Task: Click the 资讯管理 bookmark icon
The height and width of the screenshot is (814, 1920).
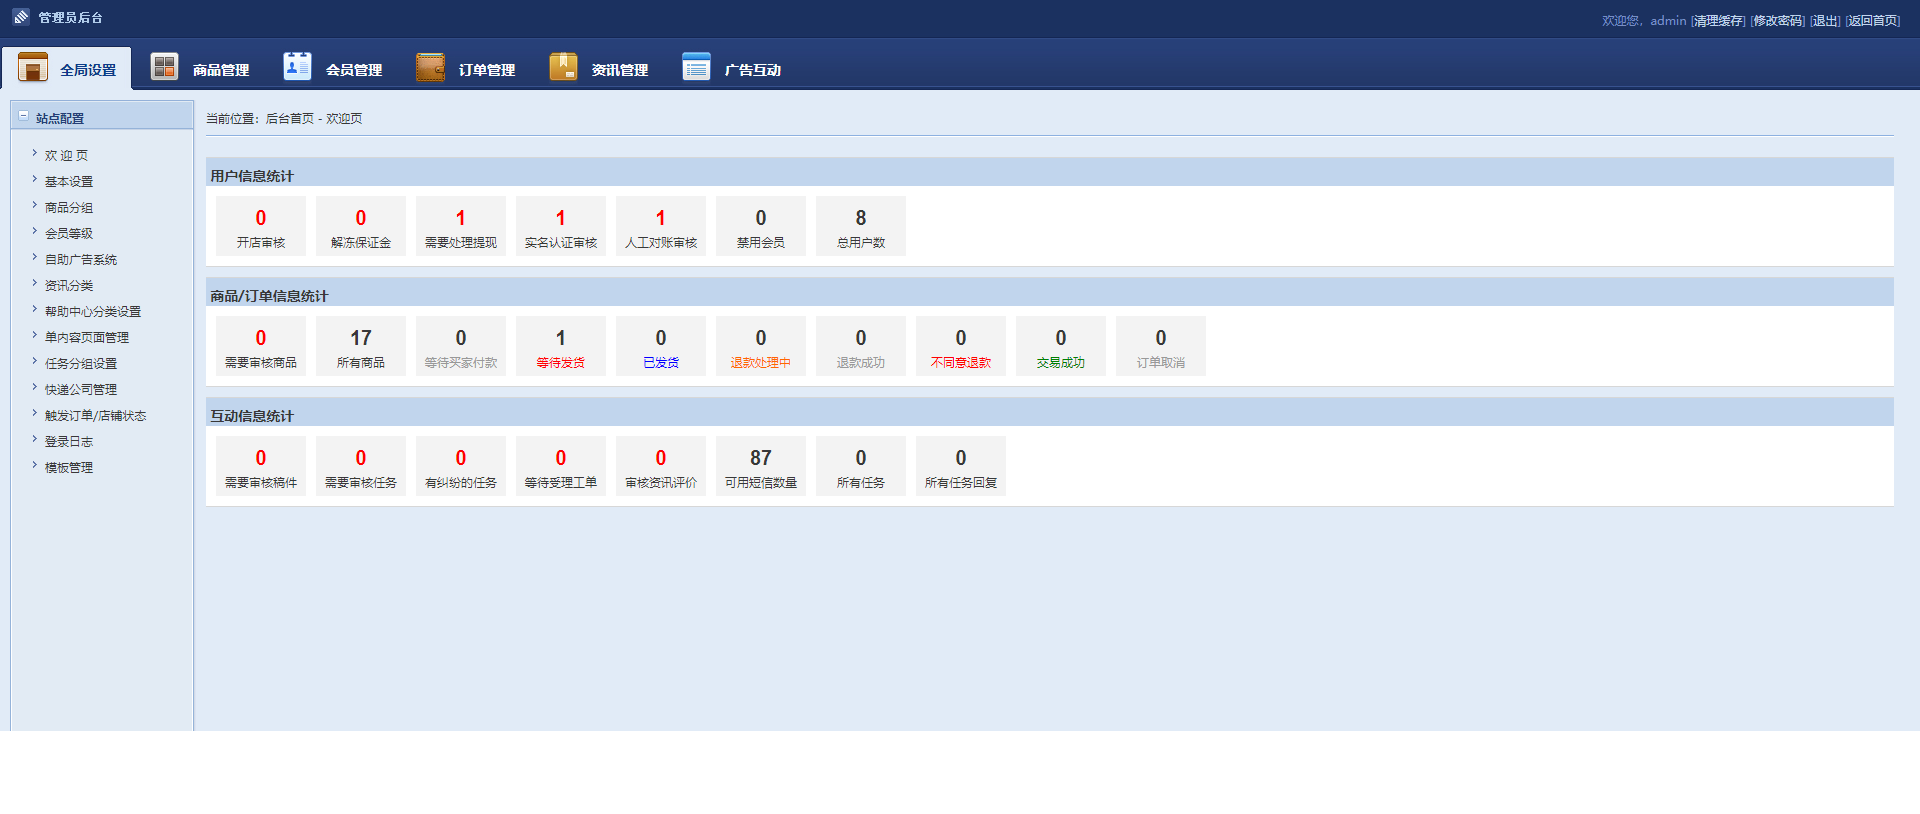Action: (563, 67)
